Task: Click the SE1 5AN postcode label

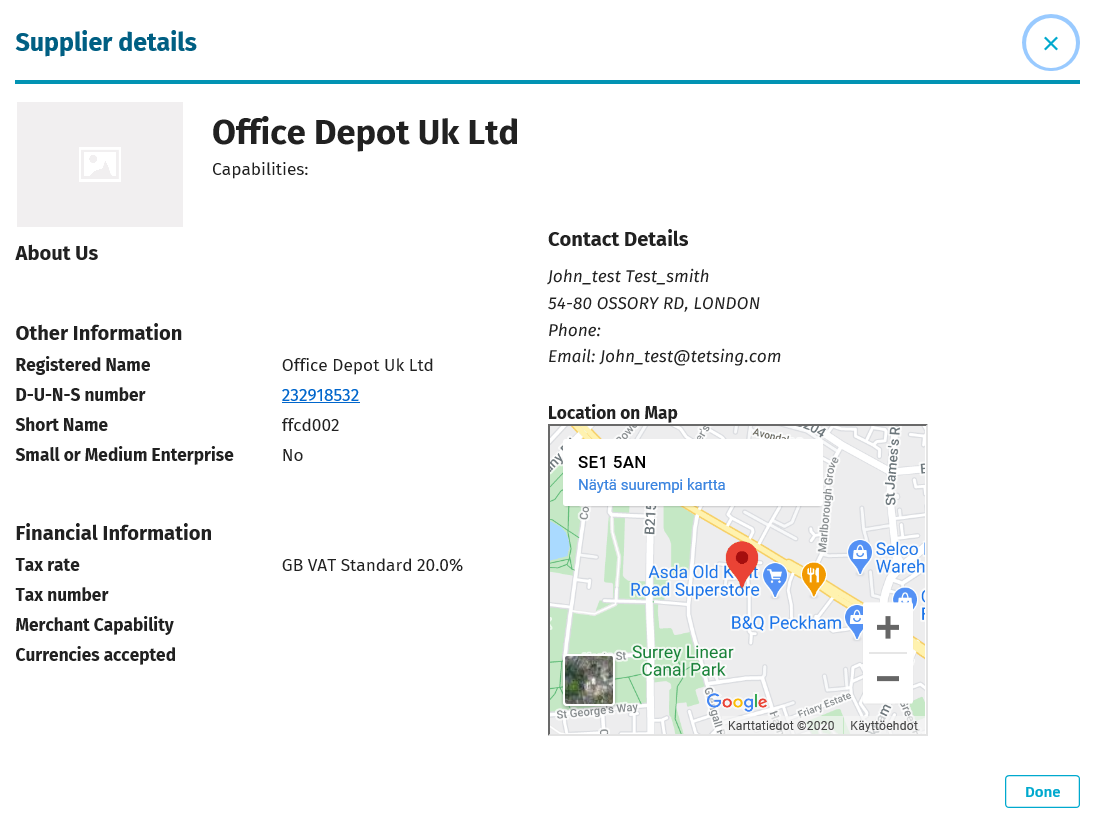Action: tap(612, 462)
